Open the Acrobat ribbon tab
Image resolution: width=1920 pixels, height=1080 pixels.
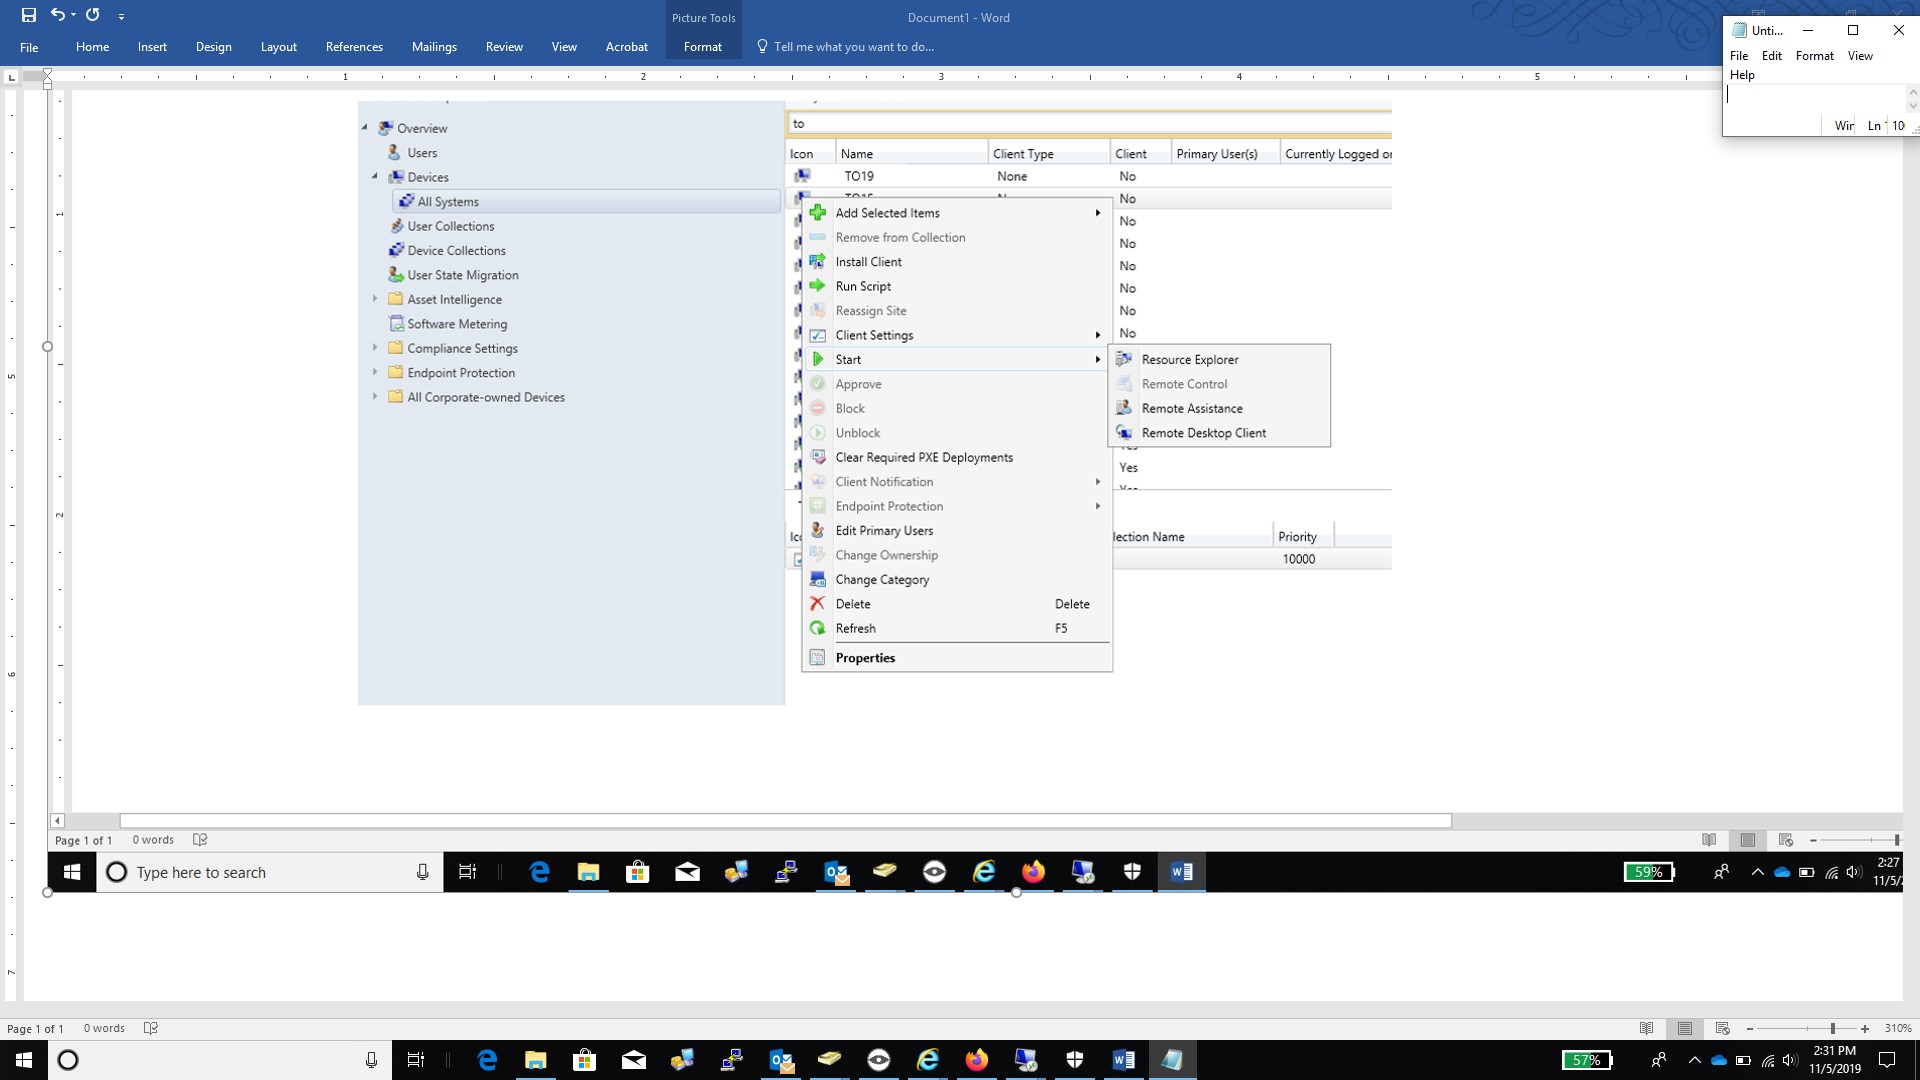(x=626, y=47)
